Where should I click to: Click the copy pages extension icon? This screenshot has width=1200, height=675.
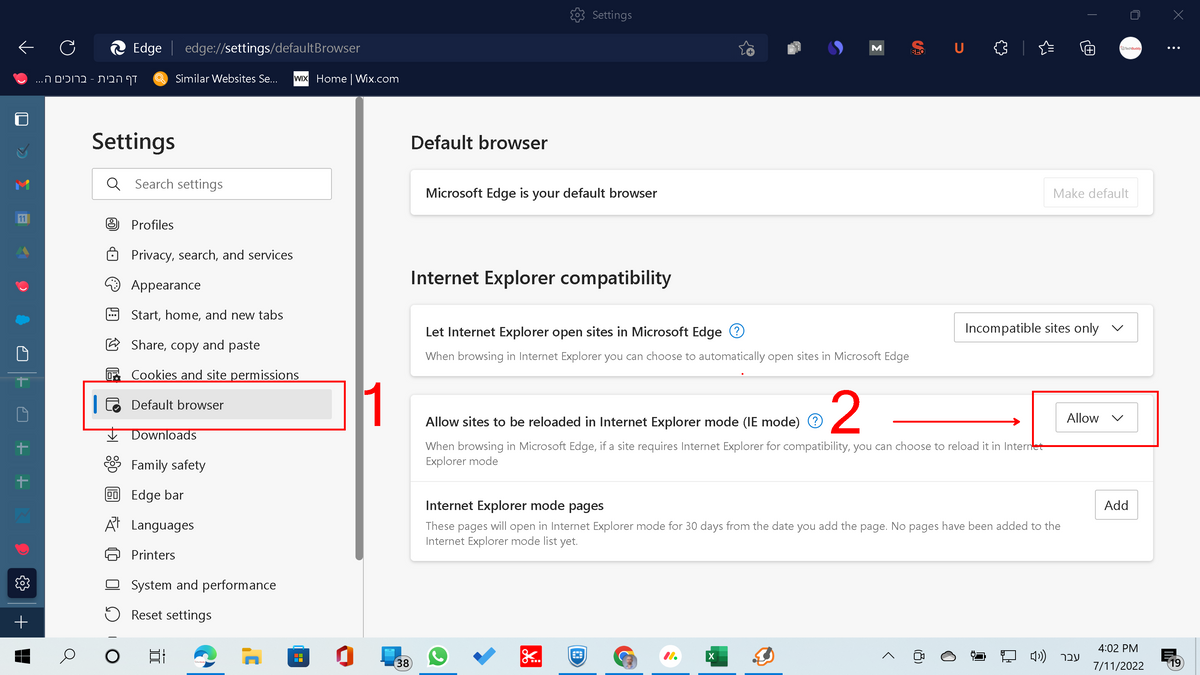793,47
